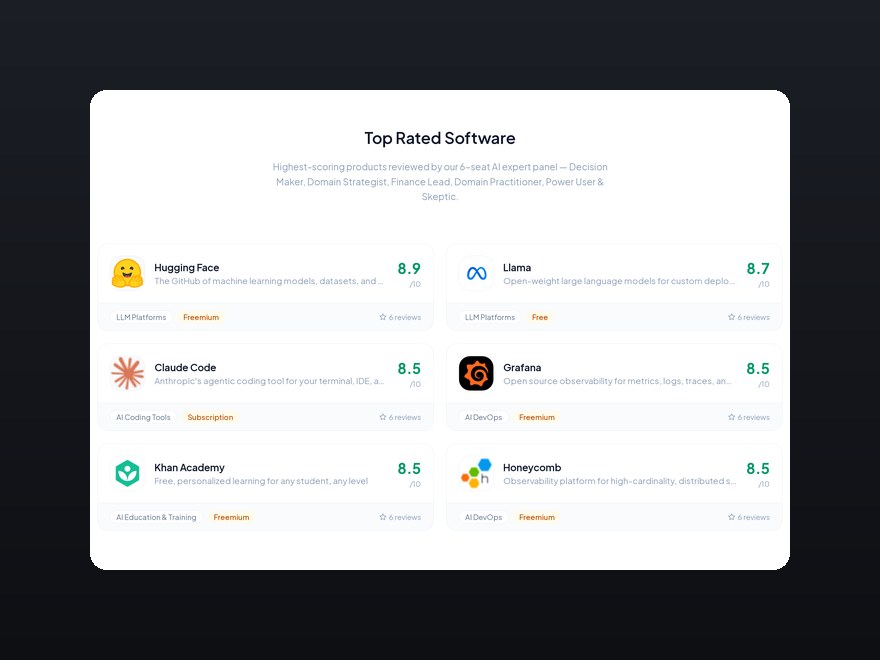Viewport: 880px width, 660px height.
Task: Click Claude Code agentic coding tool description
Action: click(x=269, y=381)
